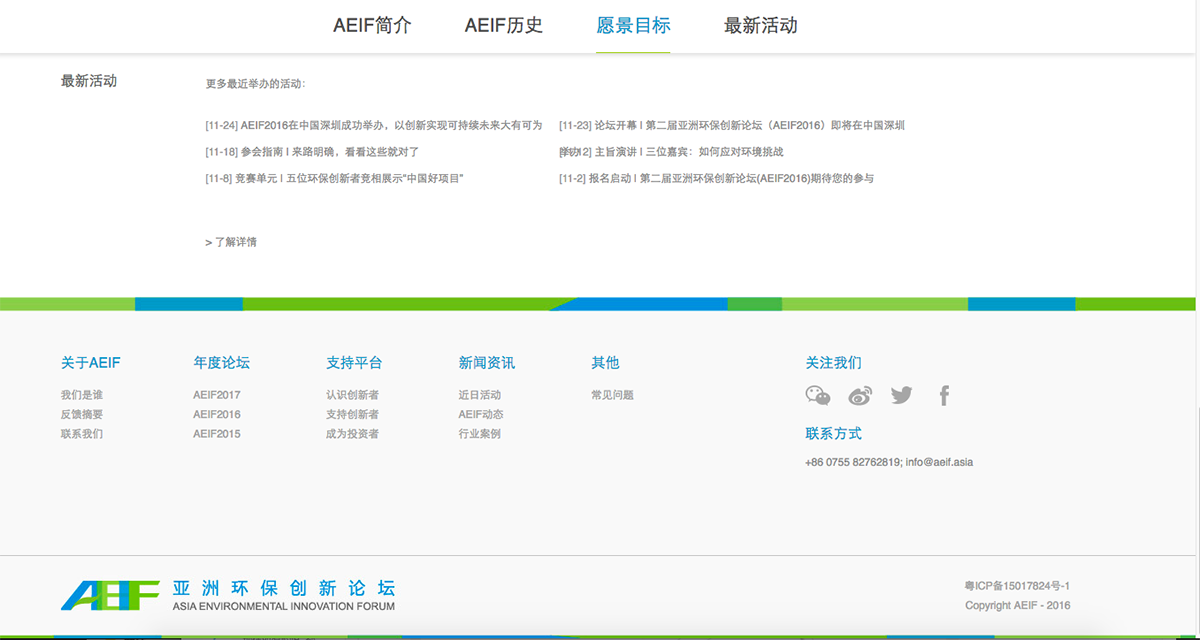Screen dimensions: 1200x640
Task: Navigate to 最新活动 in the top menu
Action: [762, 24]
